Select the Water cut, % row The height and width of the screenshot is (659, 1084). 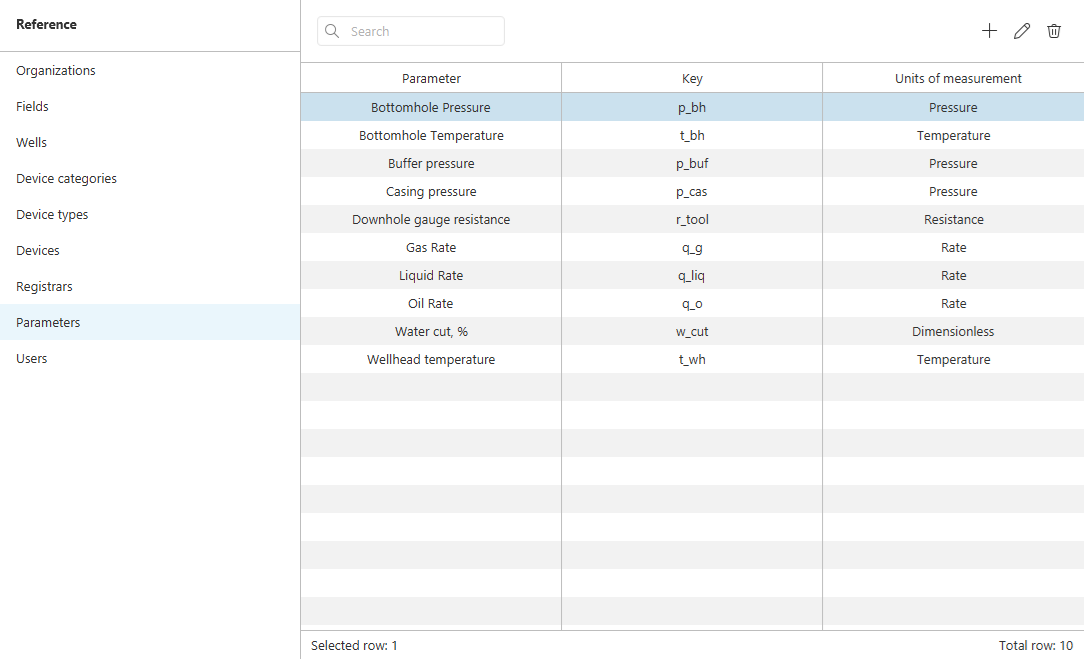pos(692,331)
